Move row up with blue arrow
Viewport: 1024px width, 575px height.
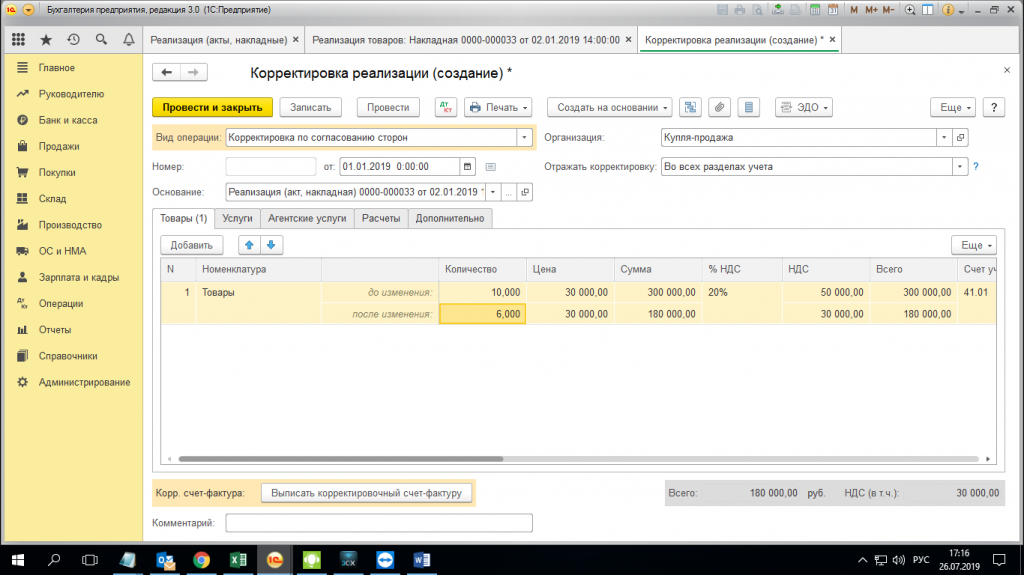[250, 245]
